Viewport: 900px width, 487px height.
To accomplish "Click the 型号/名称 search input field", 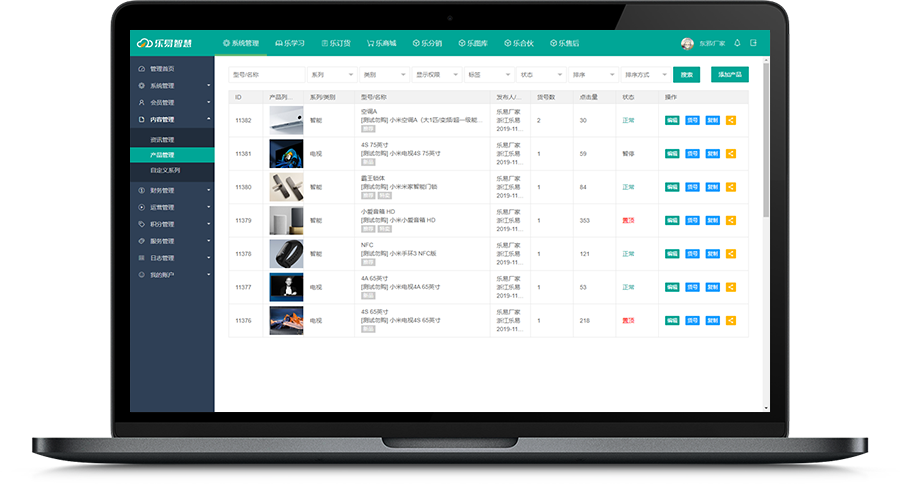I will (x=266, y=75).
